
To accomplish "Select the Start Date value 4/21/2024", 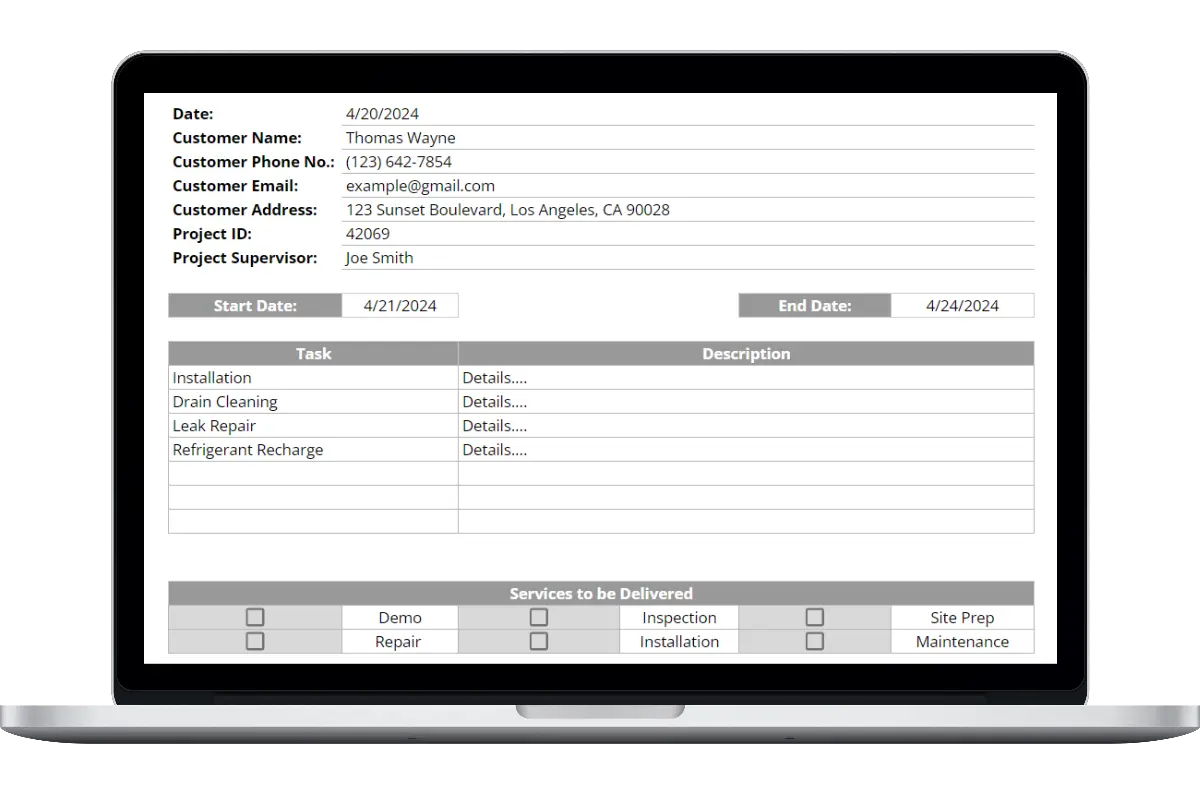I will pos(400,306).
